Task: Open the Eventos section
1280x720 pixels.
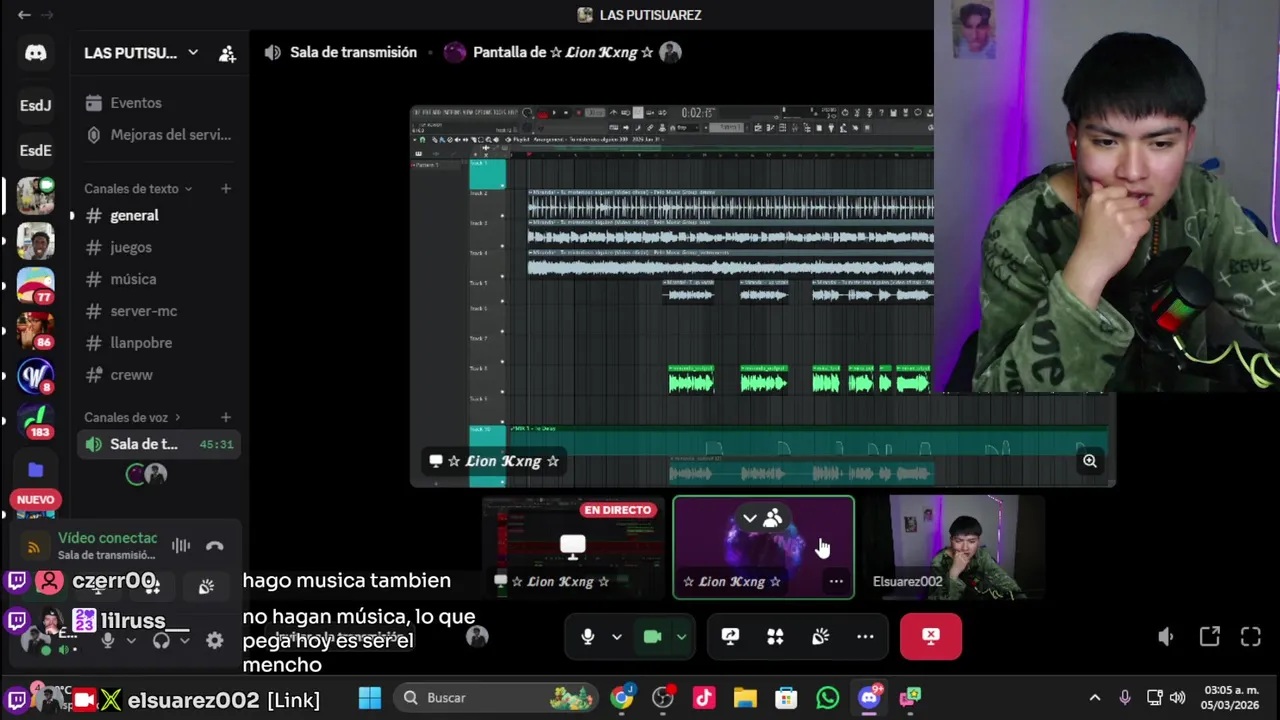Action: (x=136, y=103)
